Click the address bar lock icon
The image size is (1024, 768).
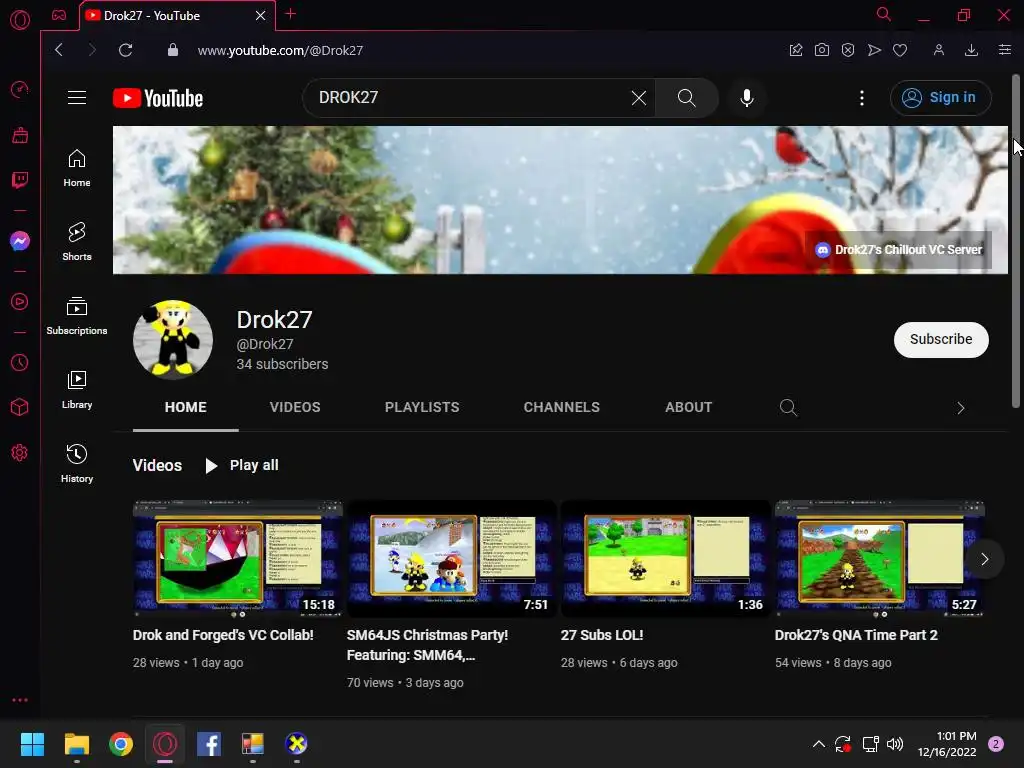tap(173, 50)
